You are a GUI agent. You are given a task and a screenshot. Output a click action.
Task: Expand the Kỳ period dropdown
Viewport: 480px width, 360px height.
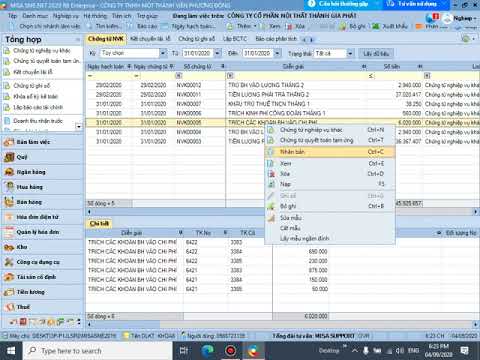[163, 53]
